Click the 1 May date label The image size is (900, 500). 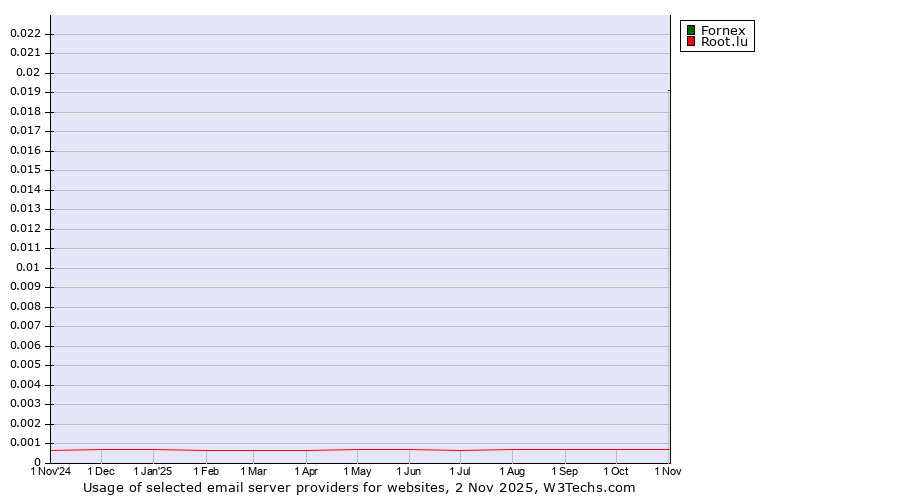pos(357,471)
